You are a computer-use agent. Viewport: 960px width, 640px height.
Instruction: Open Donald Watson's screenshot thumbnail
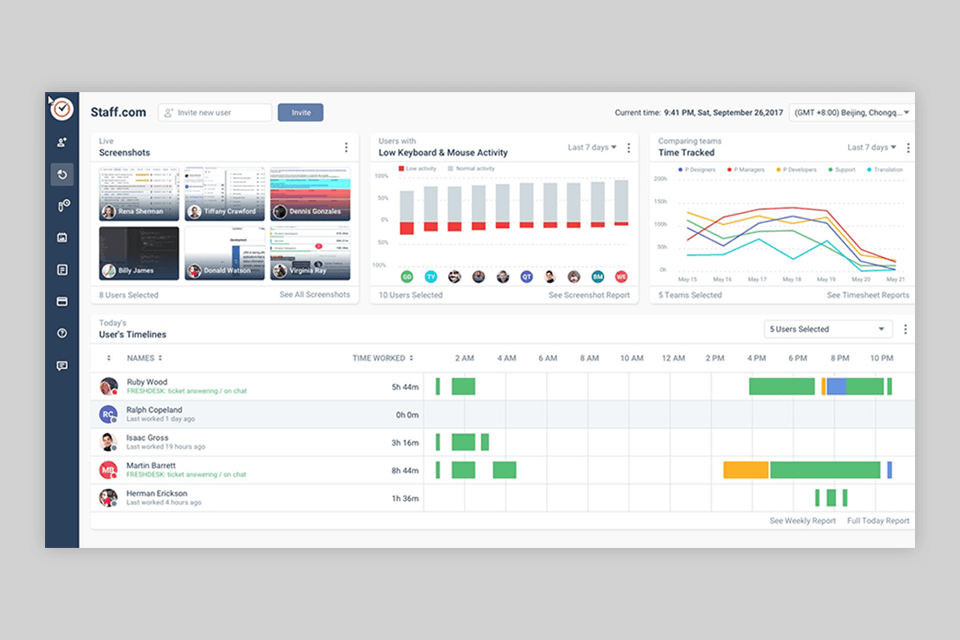pos(225,253)
